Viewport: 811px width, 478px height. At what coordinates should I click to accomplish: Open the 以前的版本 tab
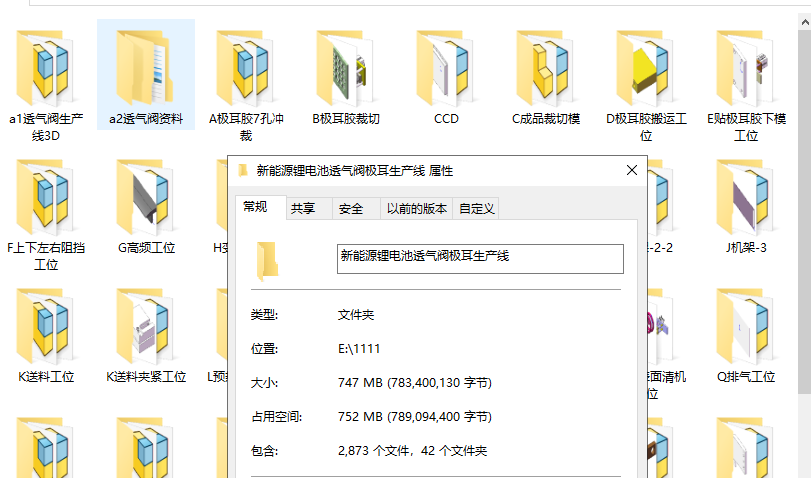tap(417, 208)
